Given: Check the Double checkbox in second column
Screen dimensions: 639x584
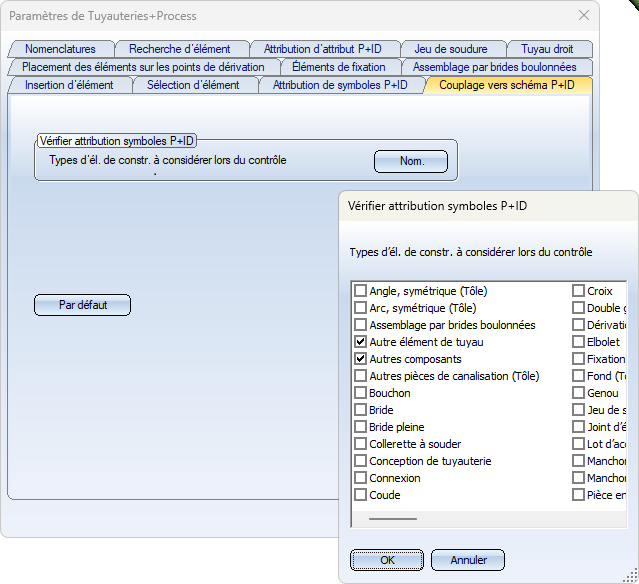Looking at the screenshot, I should point(578,308).
